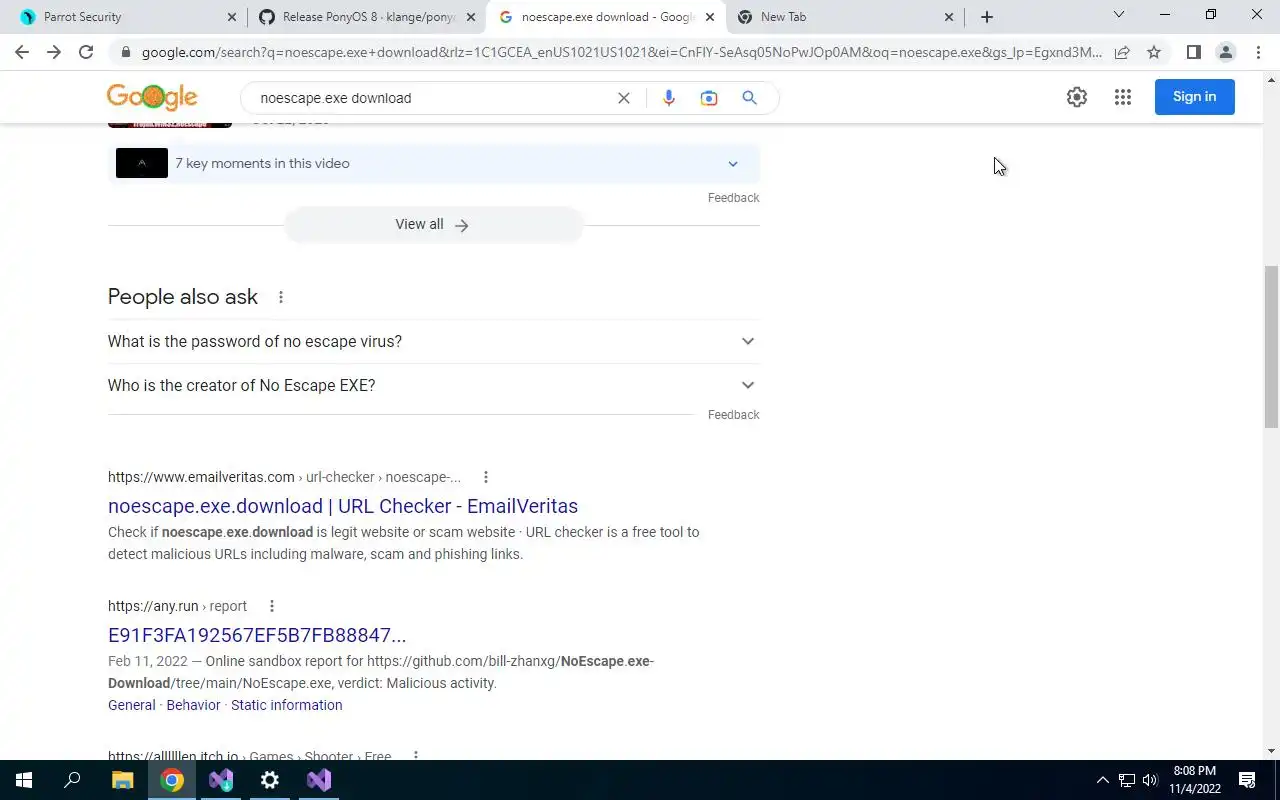Viewport: 1280px width, 800px height.
Task: Open Settings from the taskbar
Action: point(270,780)
